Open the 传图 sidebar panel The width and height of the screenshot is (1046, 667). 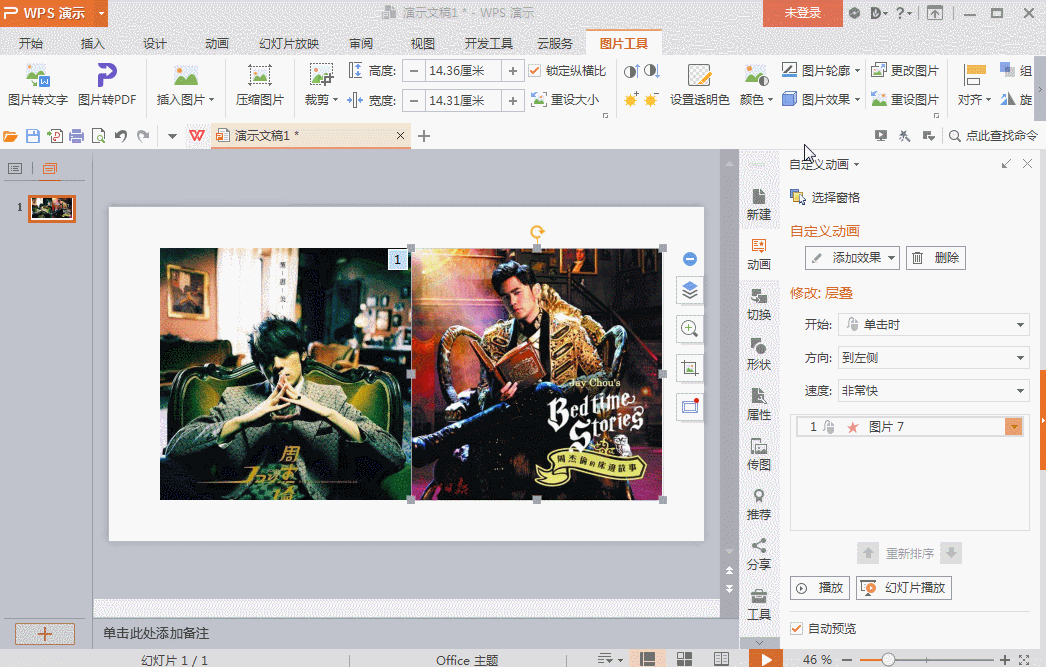(x=758, y=455)
